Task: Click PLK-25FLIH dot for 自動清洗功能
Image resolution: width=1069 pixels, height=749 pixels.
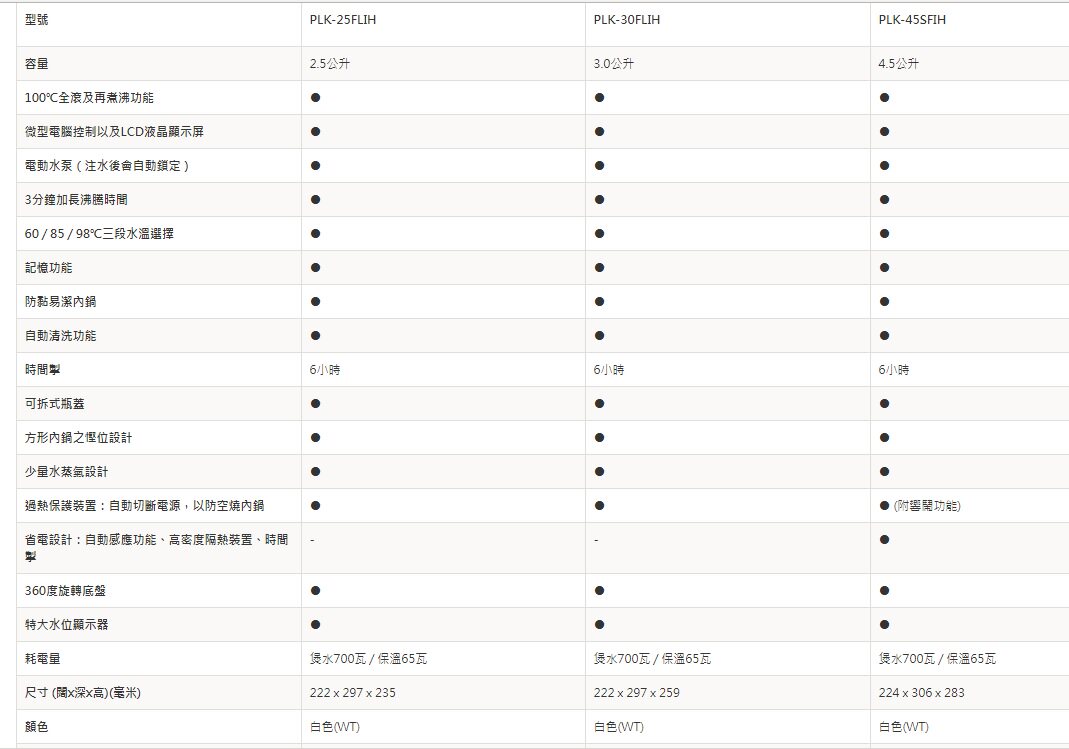Action: point(315,335)
